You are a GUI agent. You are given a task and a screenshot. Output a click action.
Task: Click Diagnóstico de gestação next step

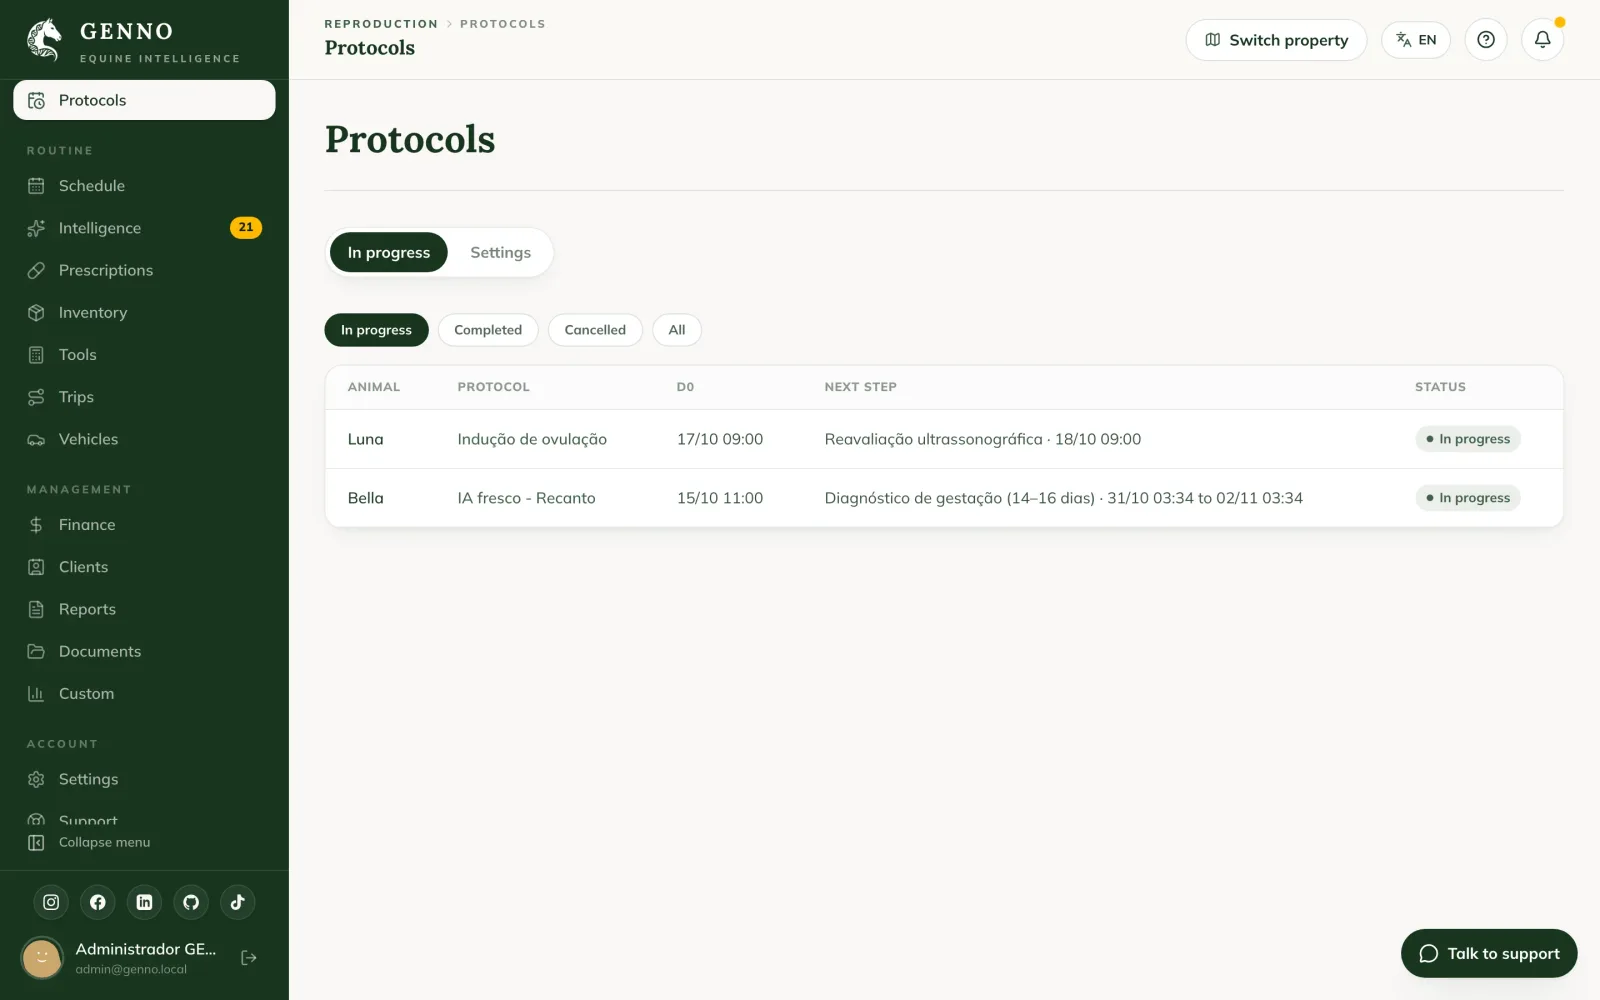tap(1064, 498)
